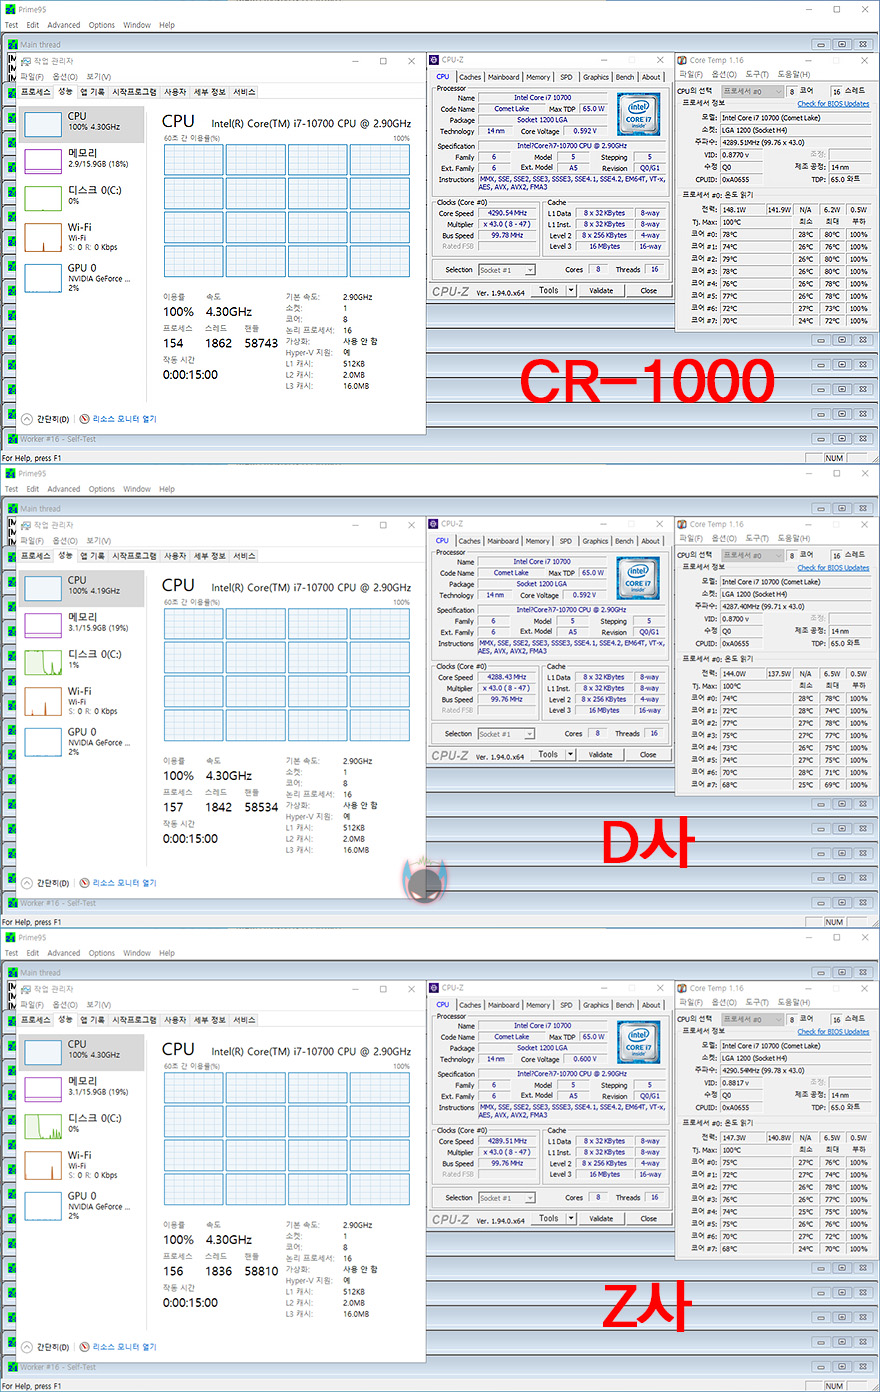
Task: Open Socket #1 selection dropdown in CR-1000 CPU-Z
Action: [507, 270]
